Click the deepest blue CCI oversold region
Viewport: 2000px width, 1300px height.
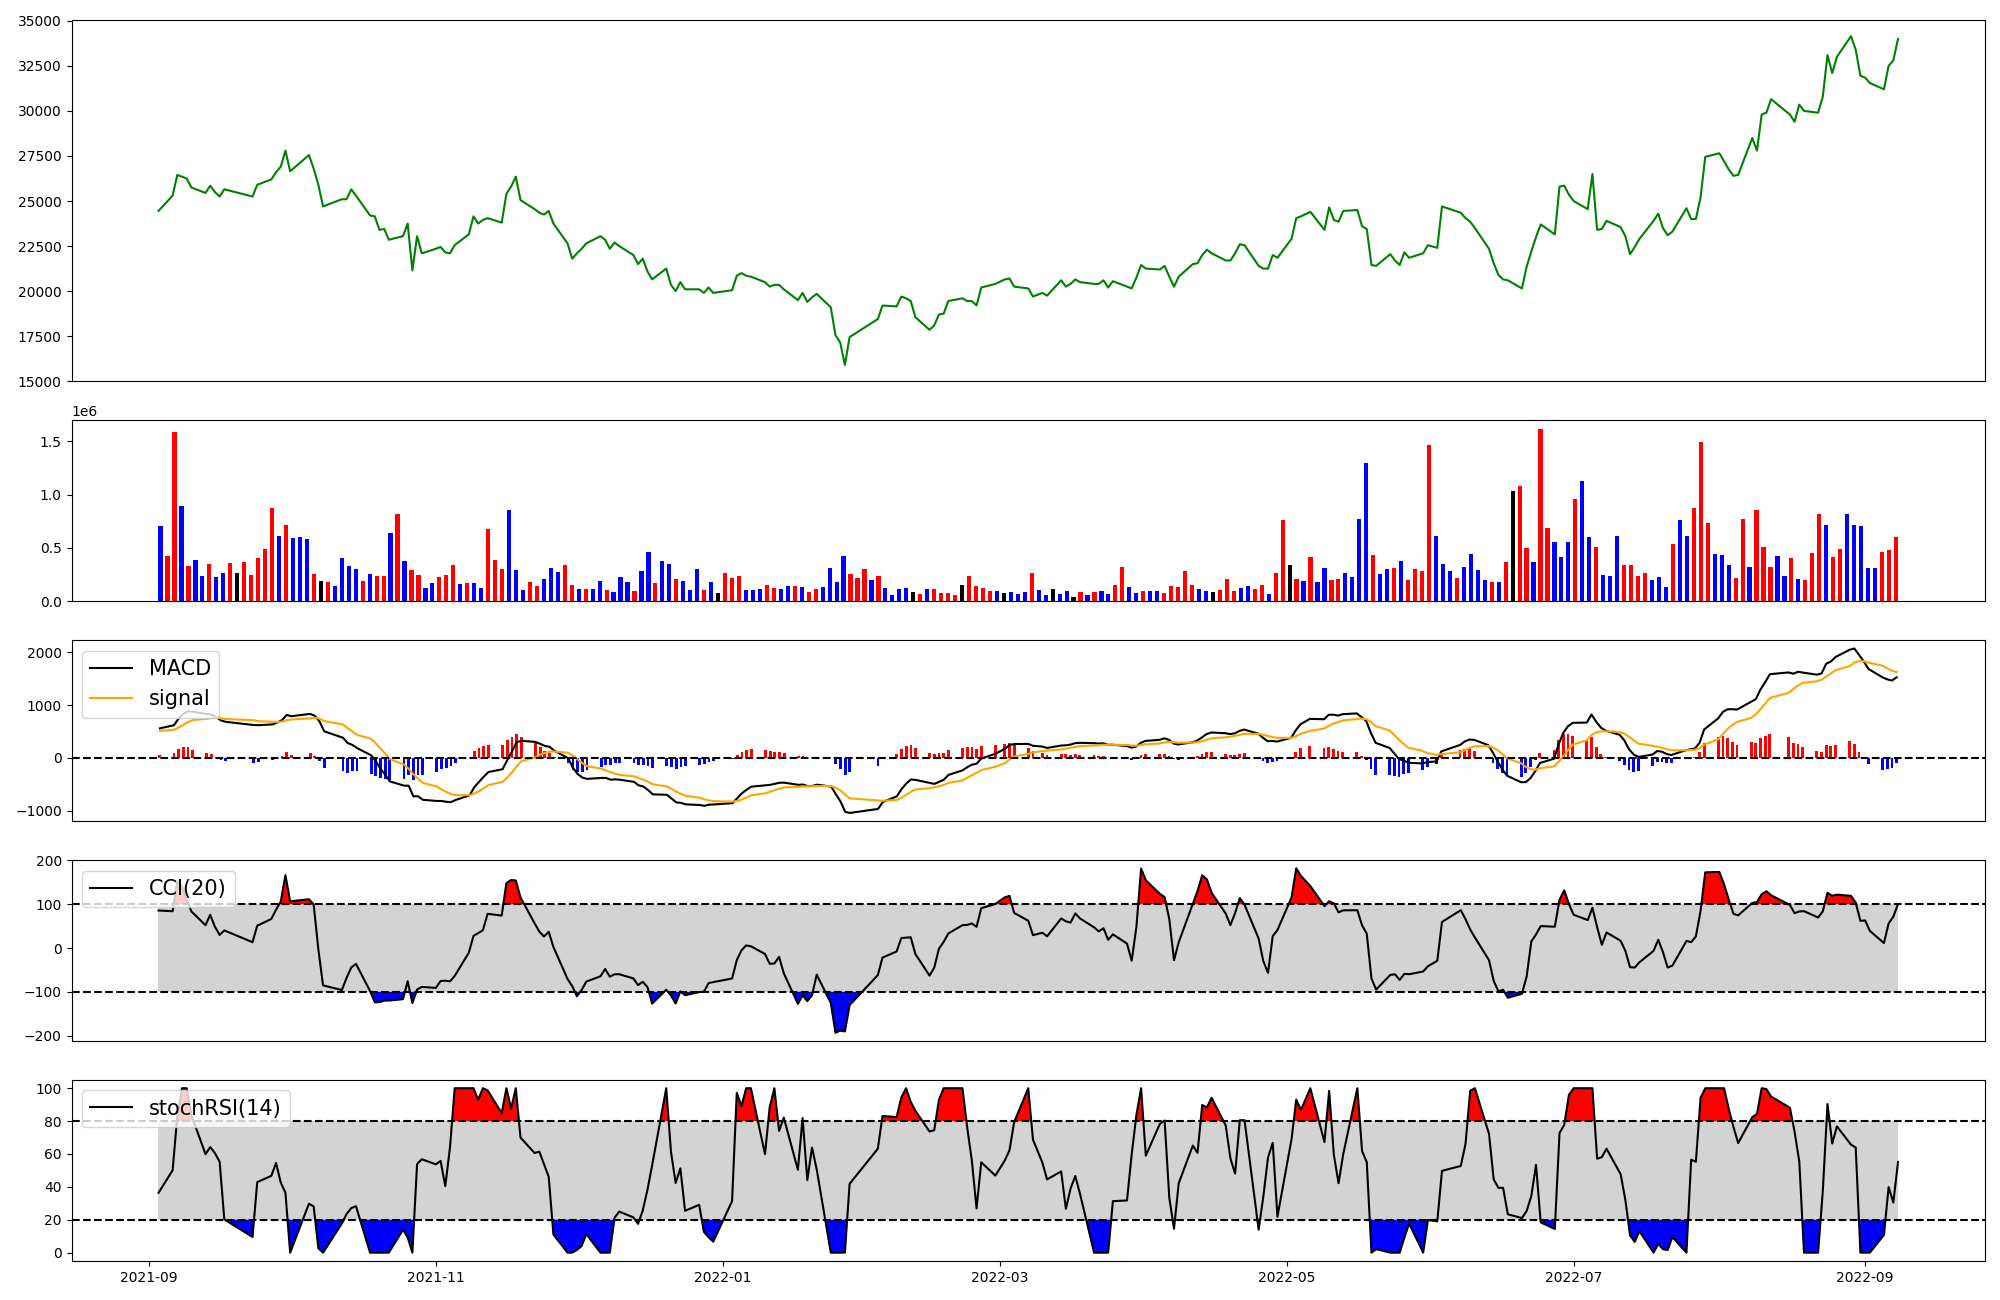click(x=841, y=1012)
